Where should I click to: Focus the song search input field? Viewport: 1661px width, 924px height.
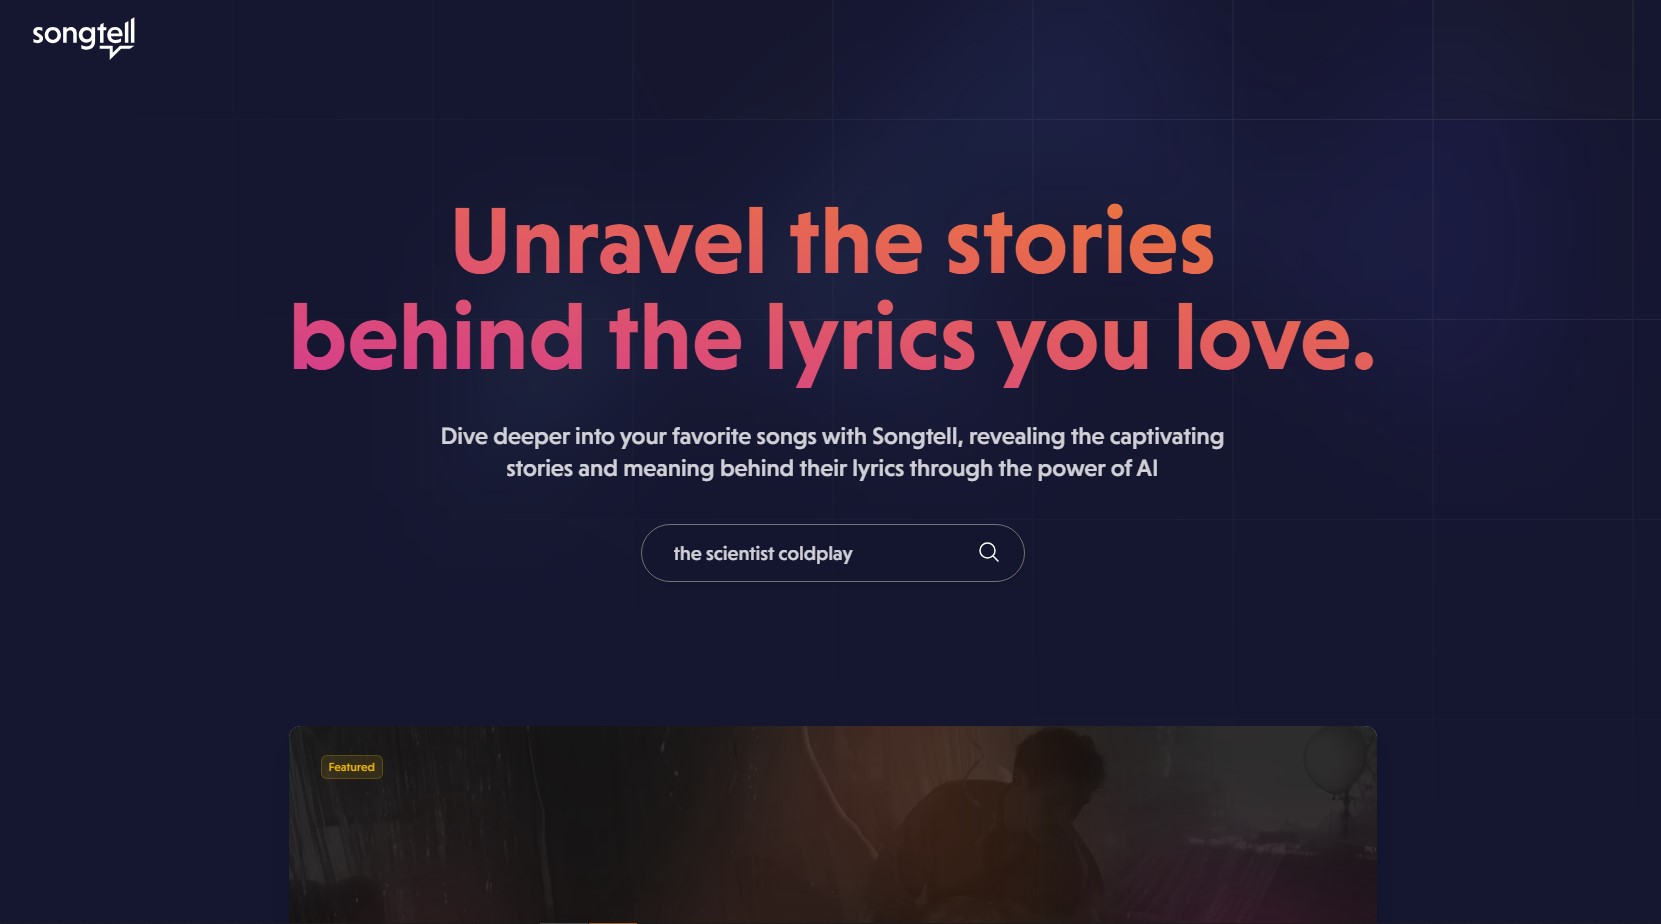tap(832, 553)
